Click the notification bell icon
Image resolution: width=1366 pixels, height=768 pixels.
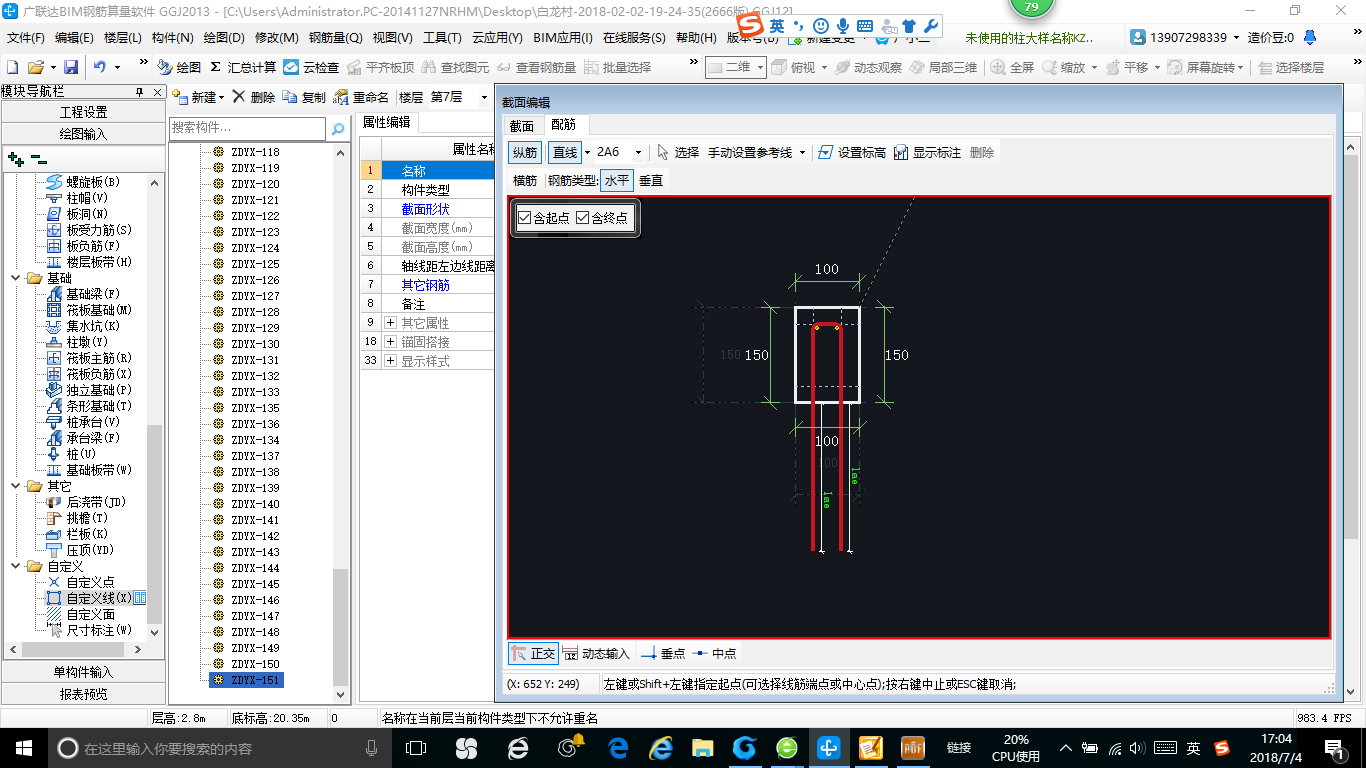click(1309, 37)
